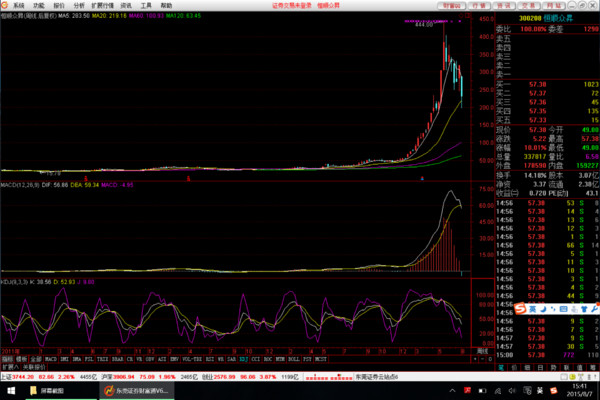The width and height of the screenshot is (600, 400).
Task: Switch to the FSL indicator
Action: [89, 359]
